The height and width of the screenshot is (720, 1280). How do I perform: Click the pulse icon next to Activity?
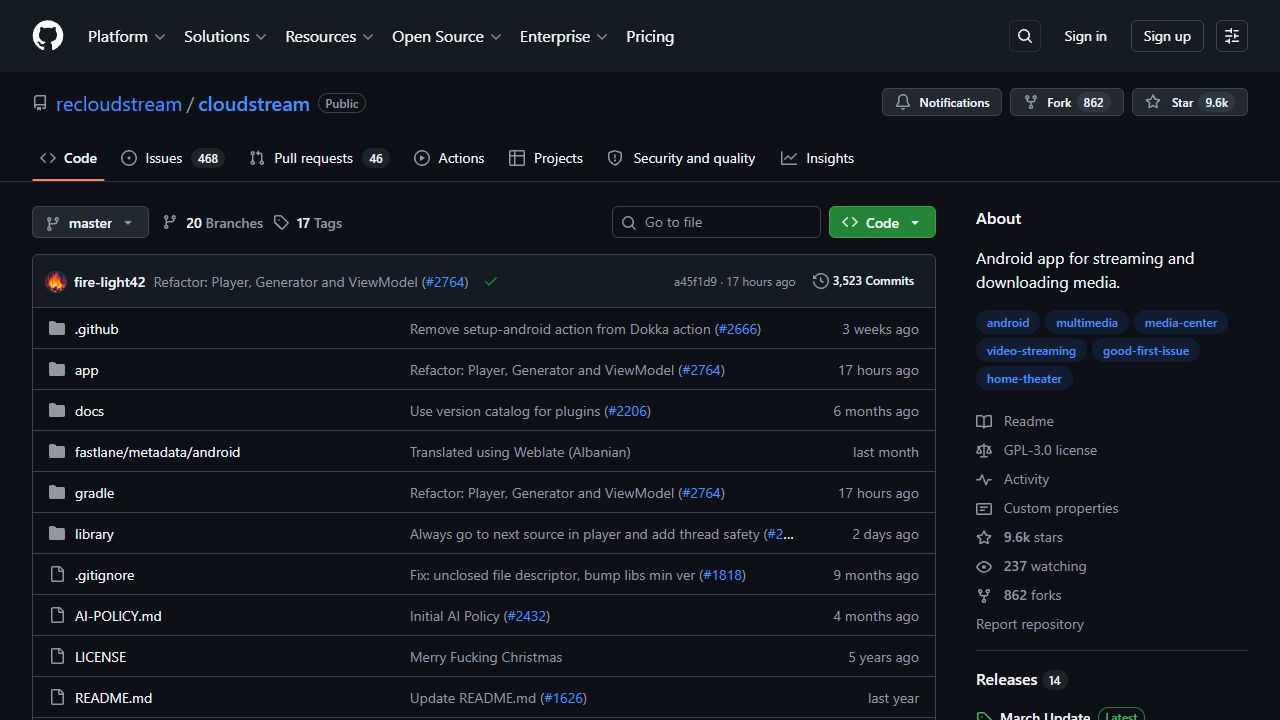(984, 480)
